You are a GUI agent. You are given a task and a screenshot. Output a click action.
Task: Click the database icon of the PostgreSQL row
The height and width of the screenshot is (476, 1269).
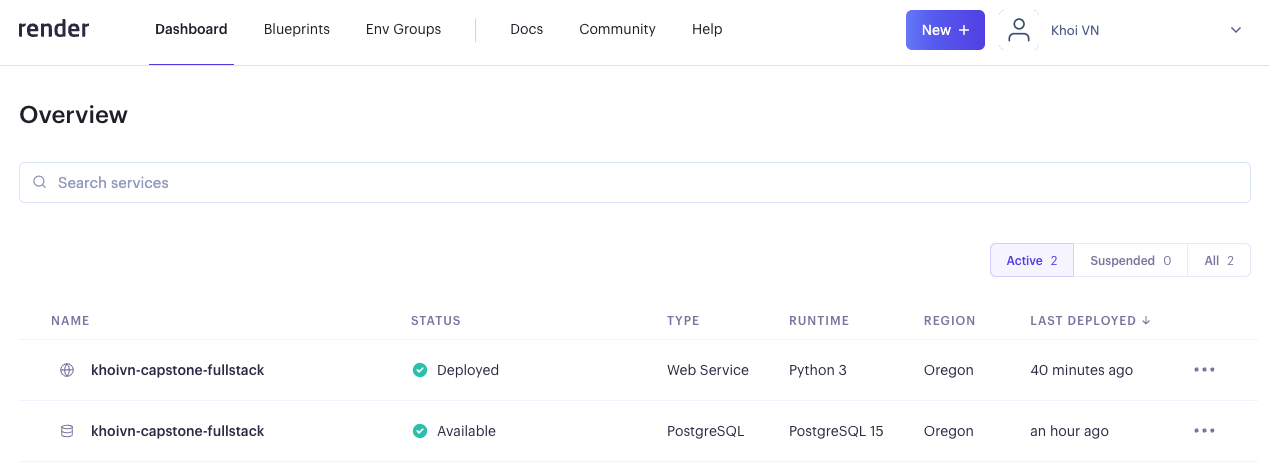[67, 431]
